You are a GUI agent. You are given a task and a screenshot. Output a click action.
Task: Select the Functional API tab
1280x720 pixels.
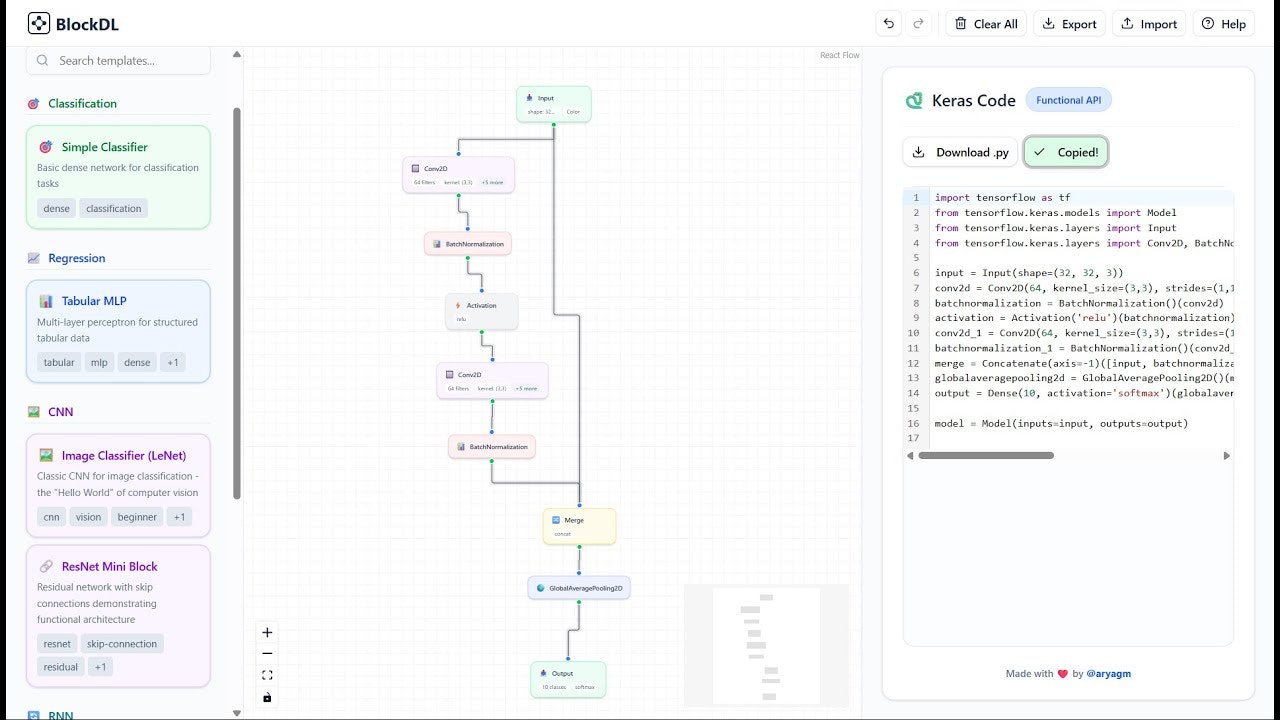pos(1068,99)
